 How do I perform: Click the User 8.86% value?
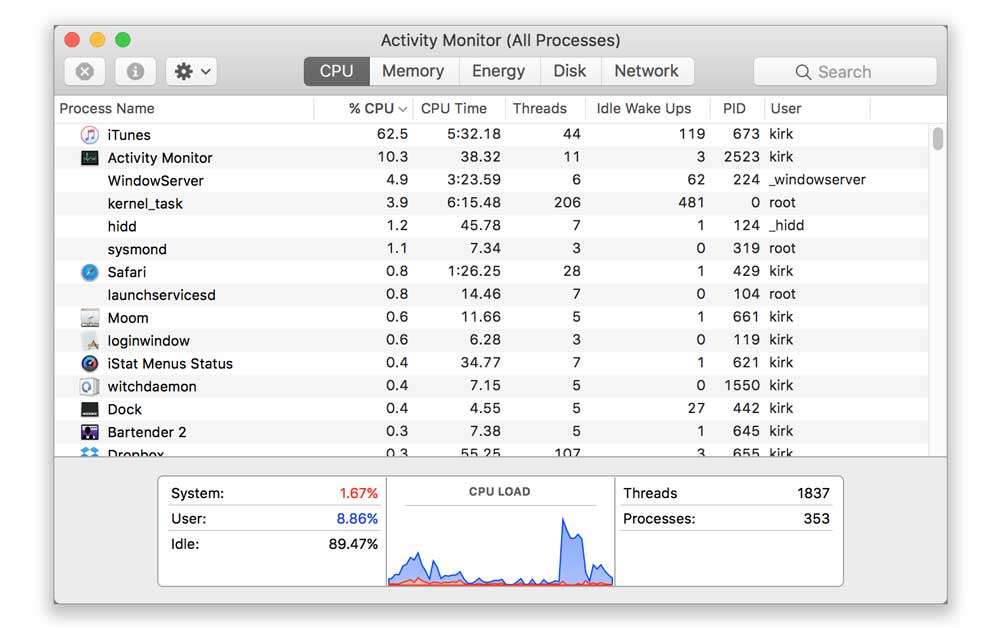(357, 519)
